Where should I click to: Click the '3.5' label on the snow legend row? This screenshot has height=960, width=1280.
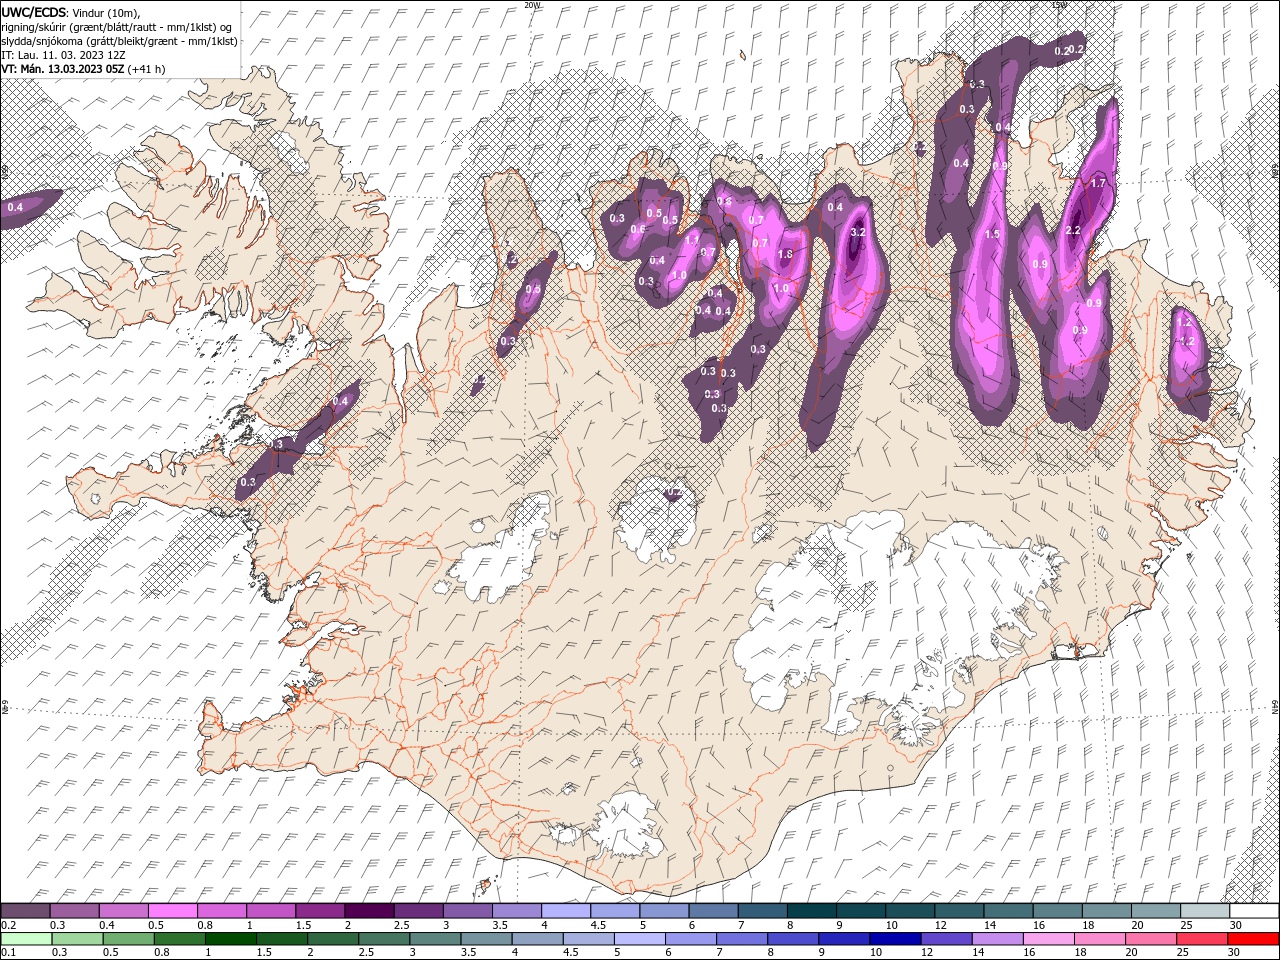point(498,925)
